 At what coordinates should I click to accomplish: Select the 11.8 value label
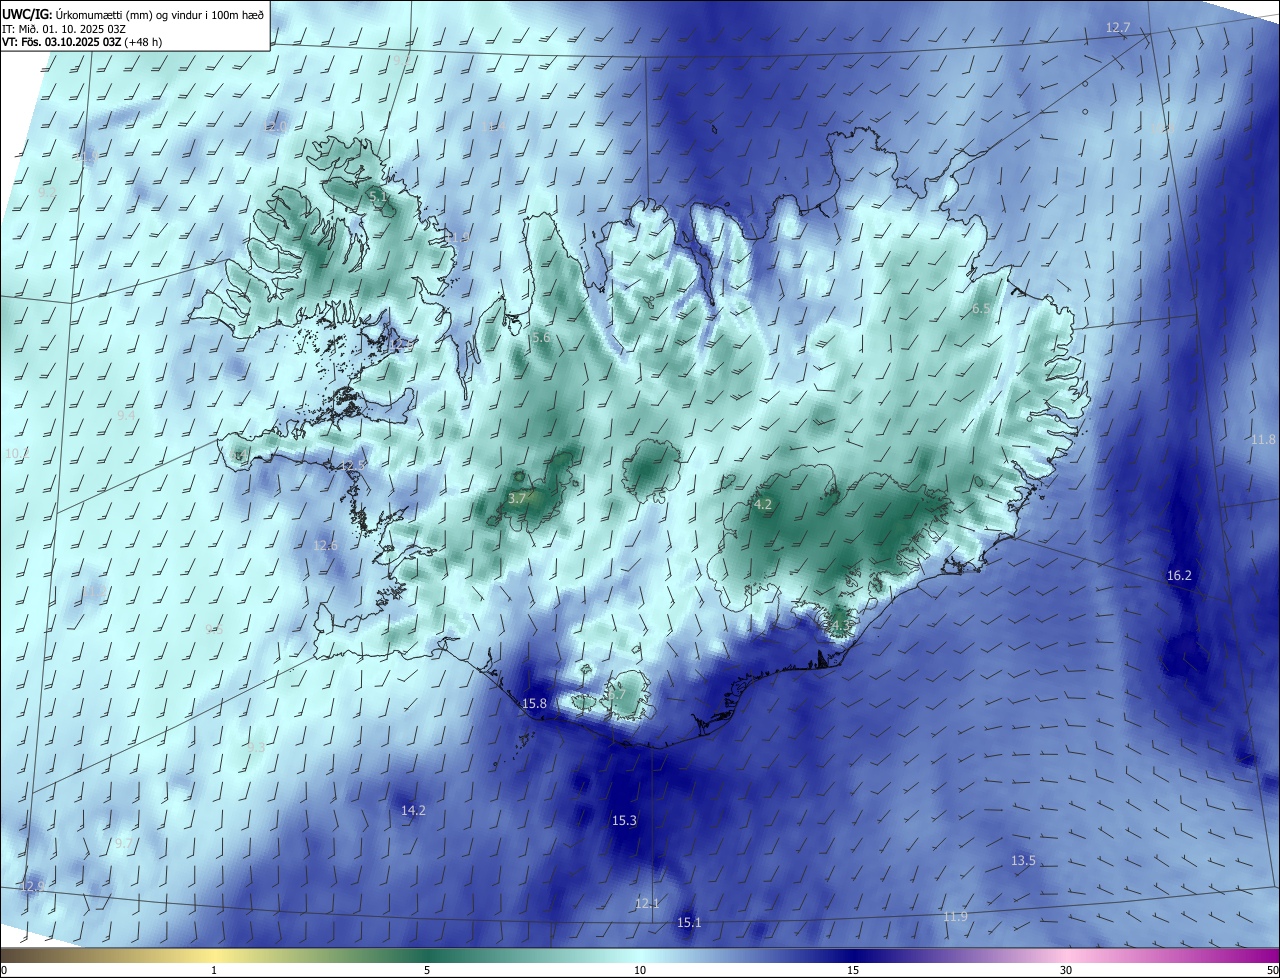click(x=1264, y=440)
